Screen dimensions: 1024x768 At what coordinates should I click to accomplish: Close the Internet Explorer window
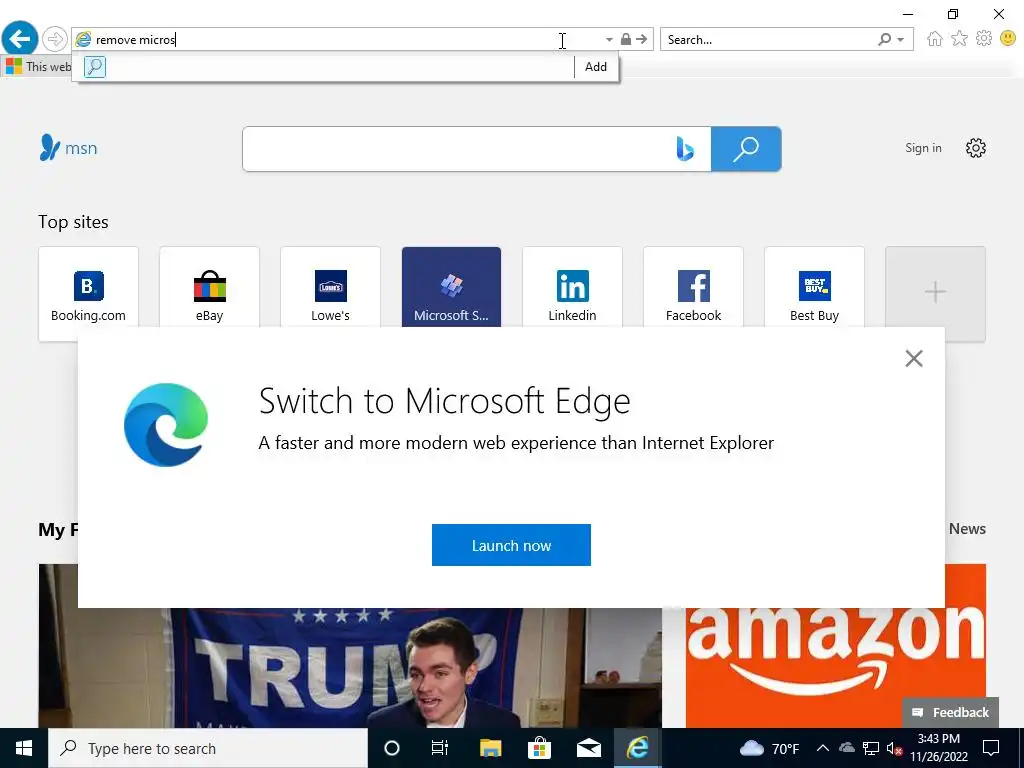(999, 14)
